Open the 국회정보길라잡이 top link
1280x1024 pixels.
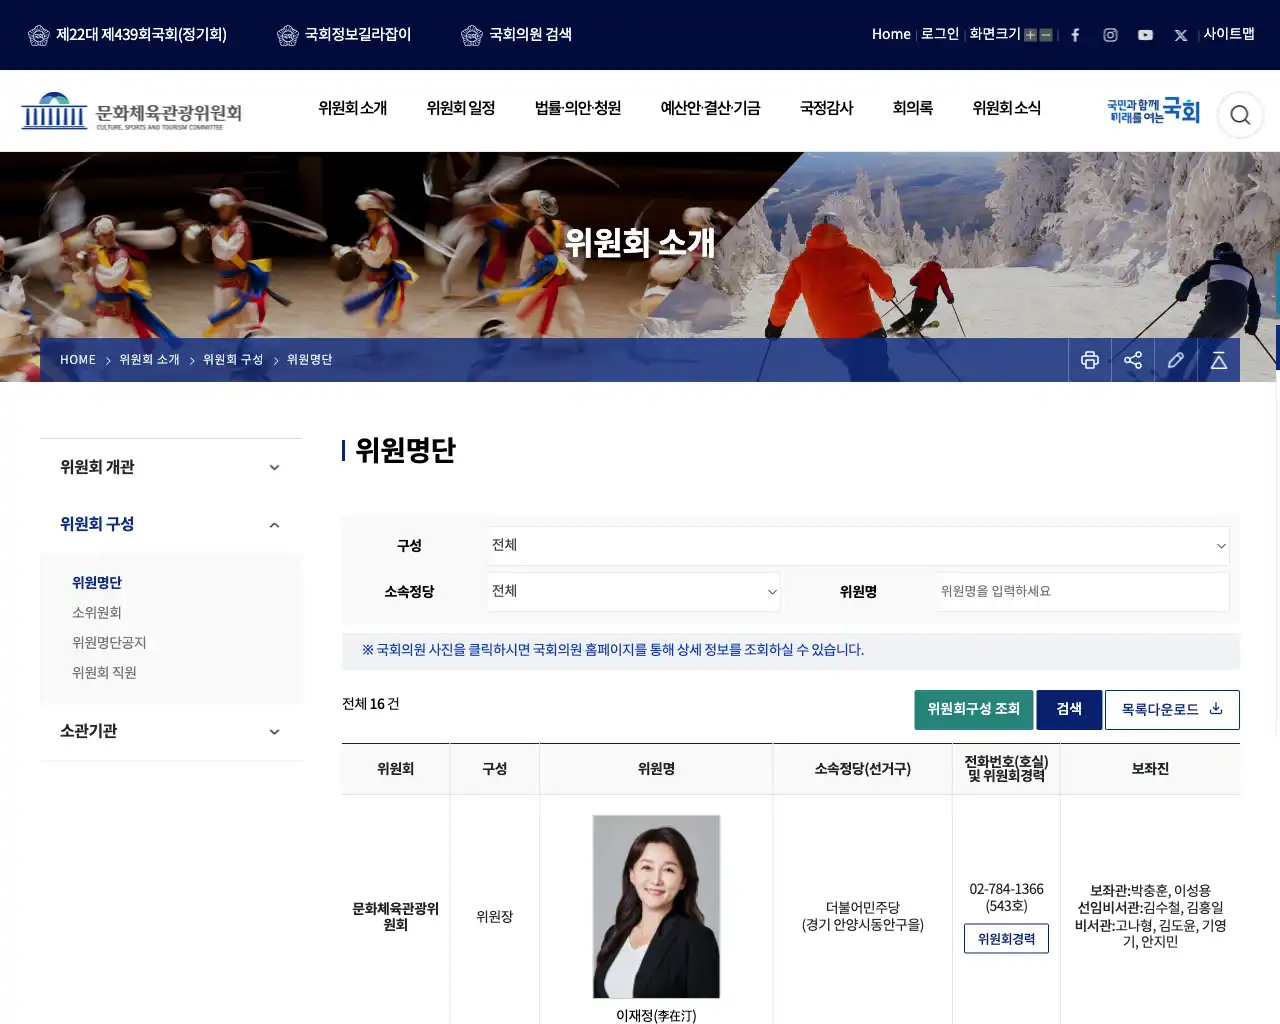coord(344,35)
